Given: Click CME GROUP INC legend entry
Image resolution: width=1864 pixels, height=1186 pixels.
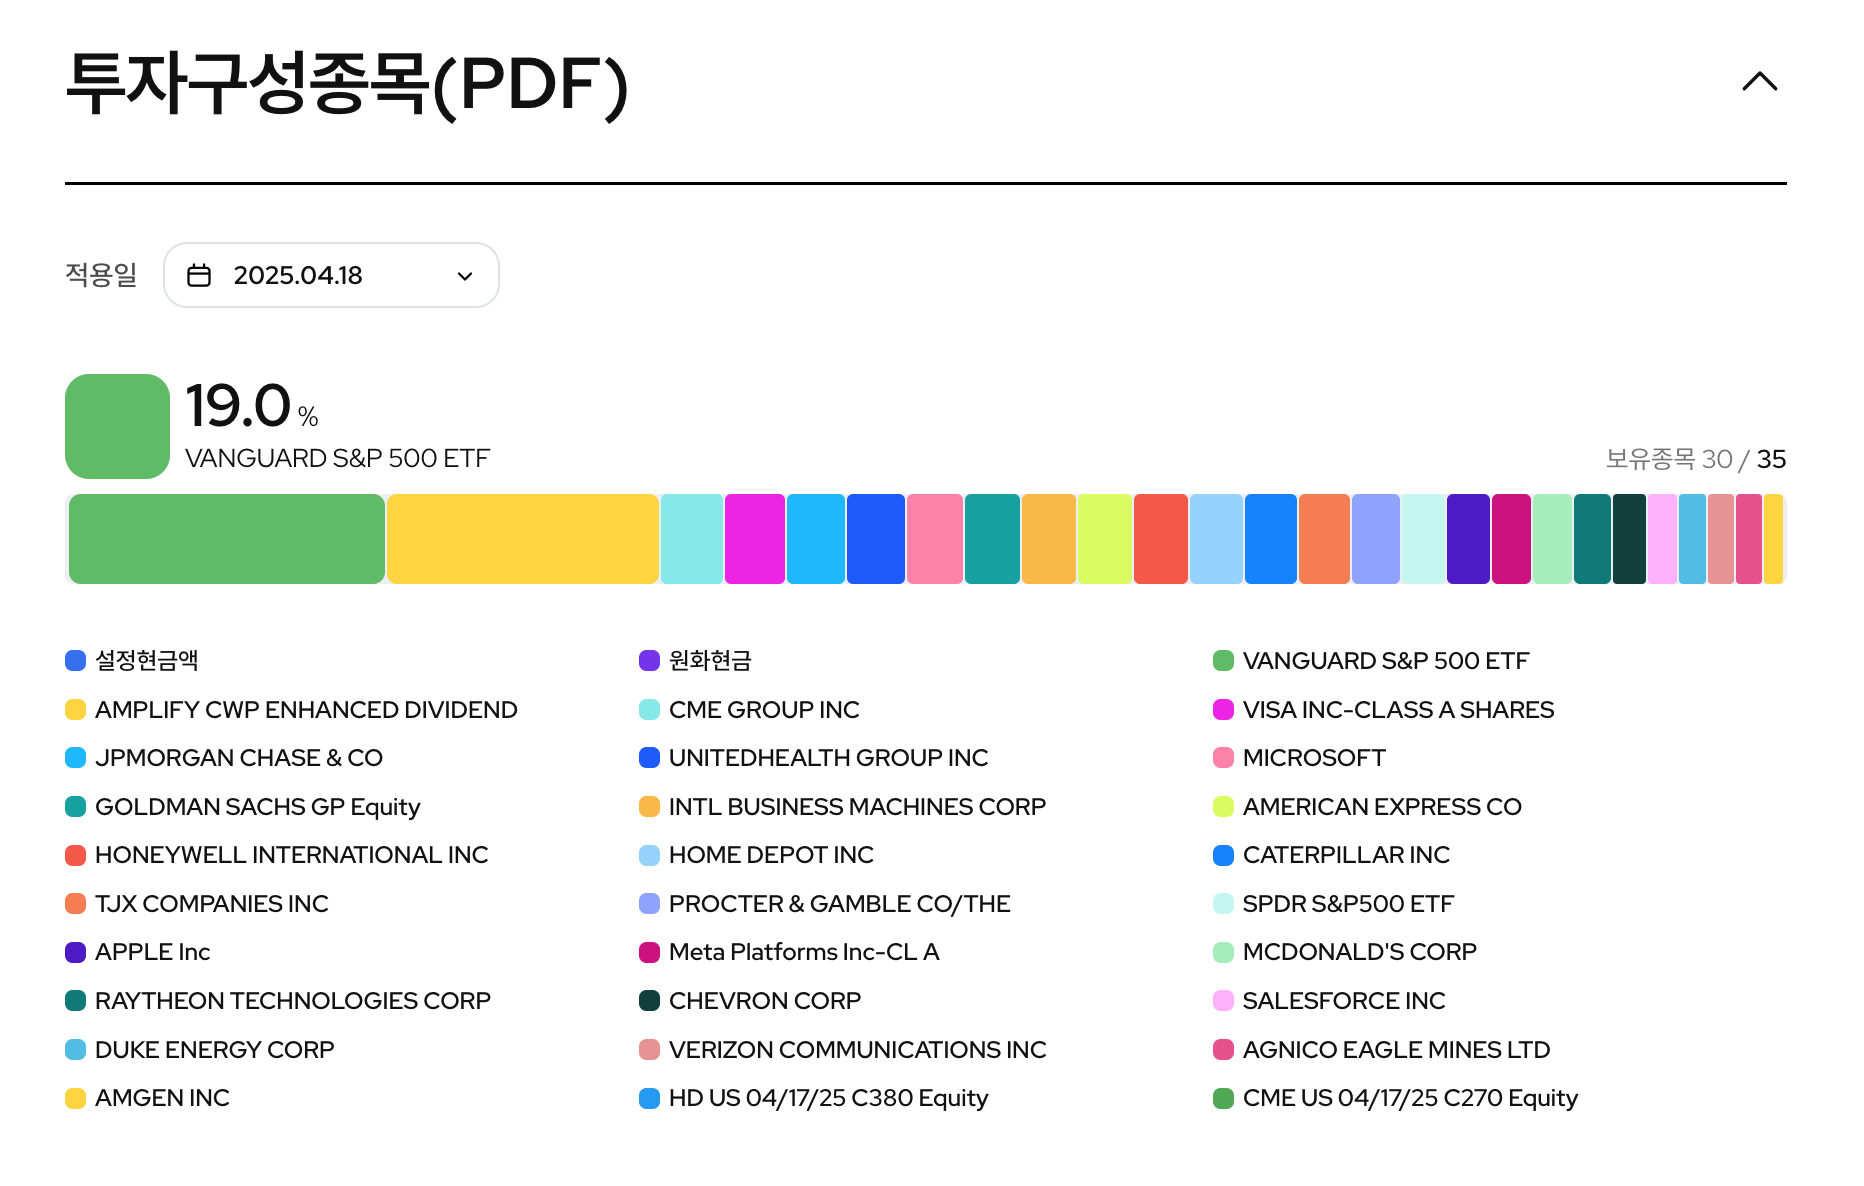Looking at the screenshot, I should 749,710.
